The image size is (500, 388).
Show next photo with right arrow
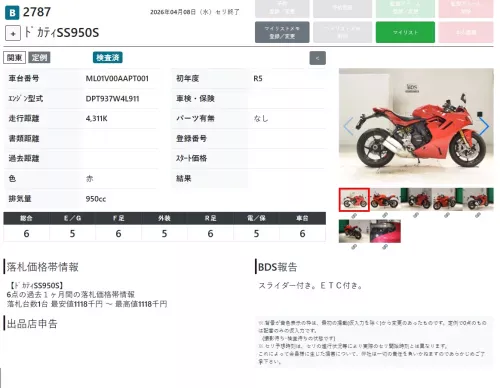tap(484, 126)
